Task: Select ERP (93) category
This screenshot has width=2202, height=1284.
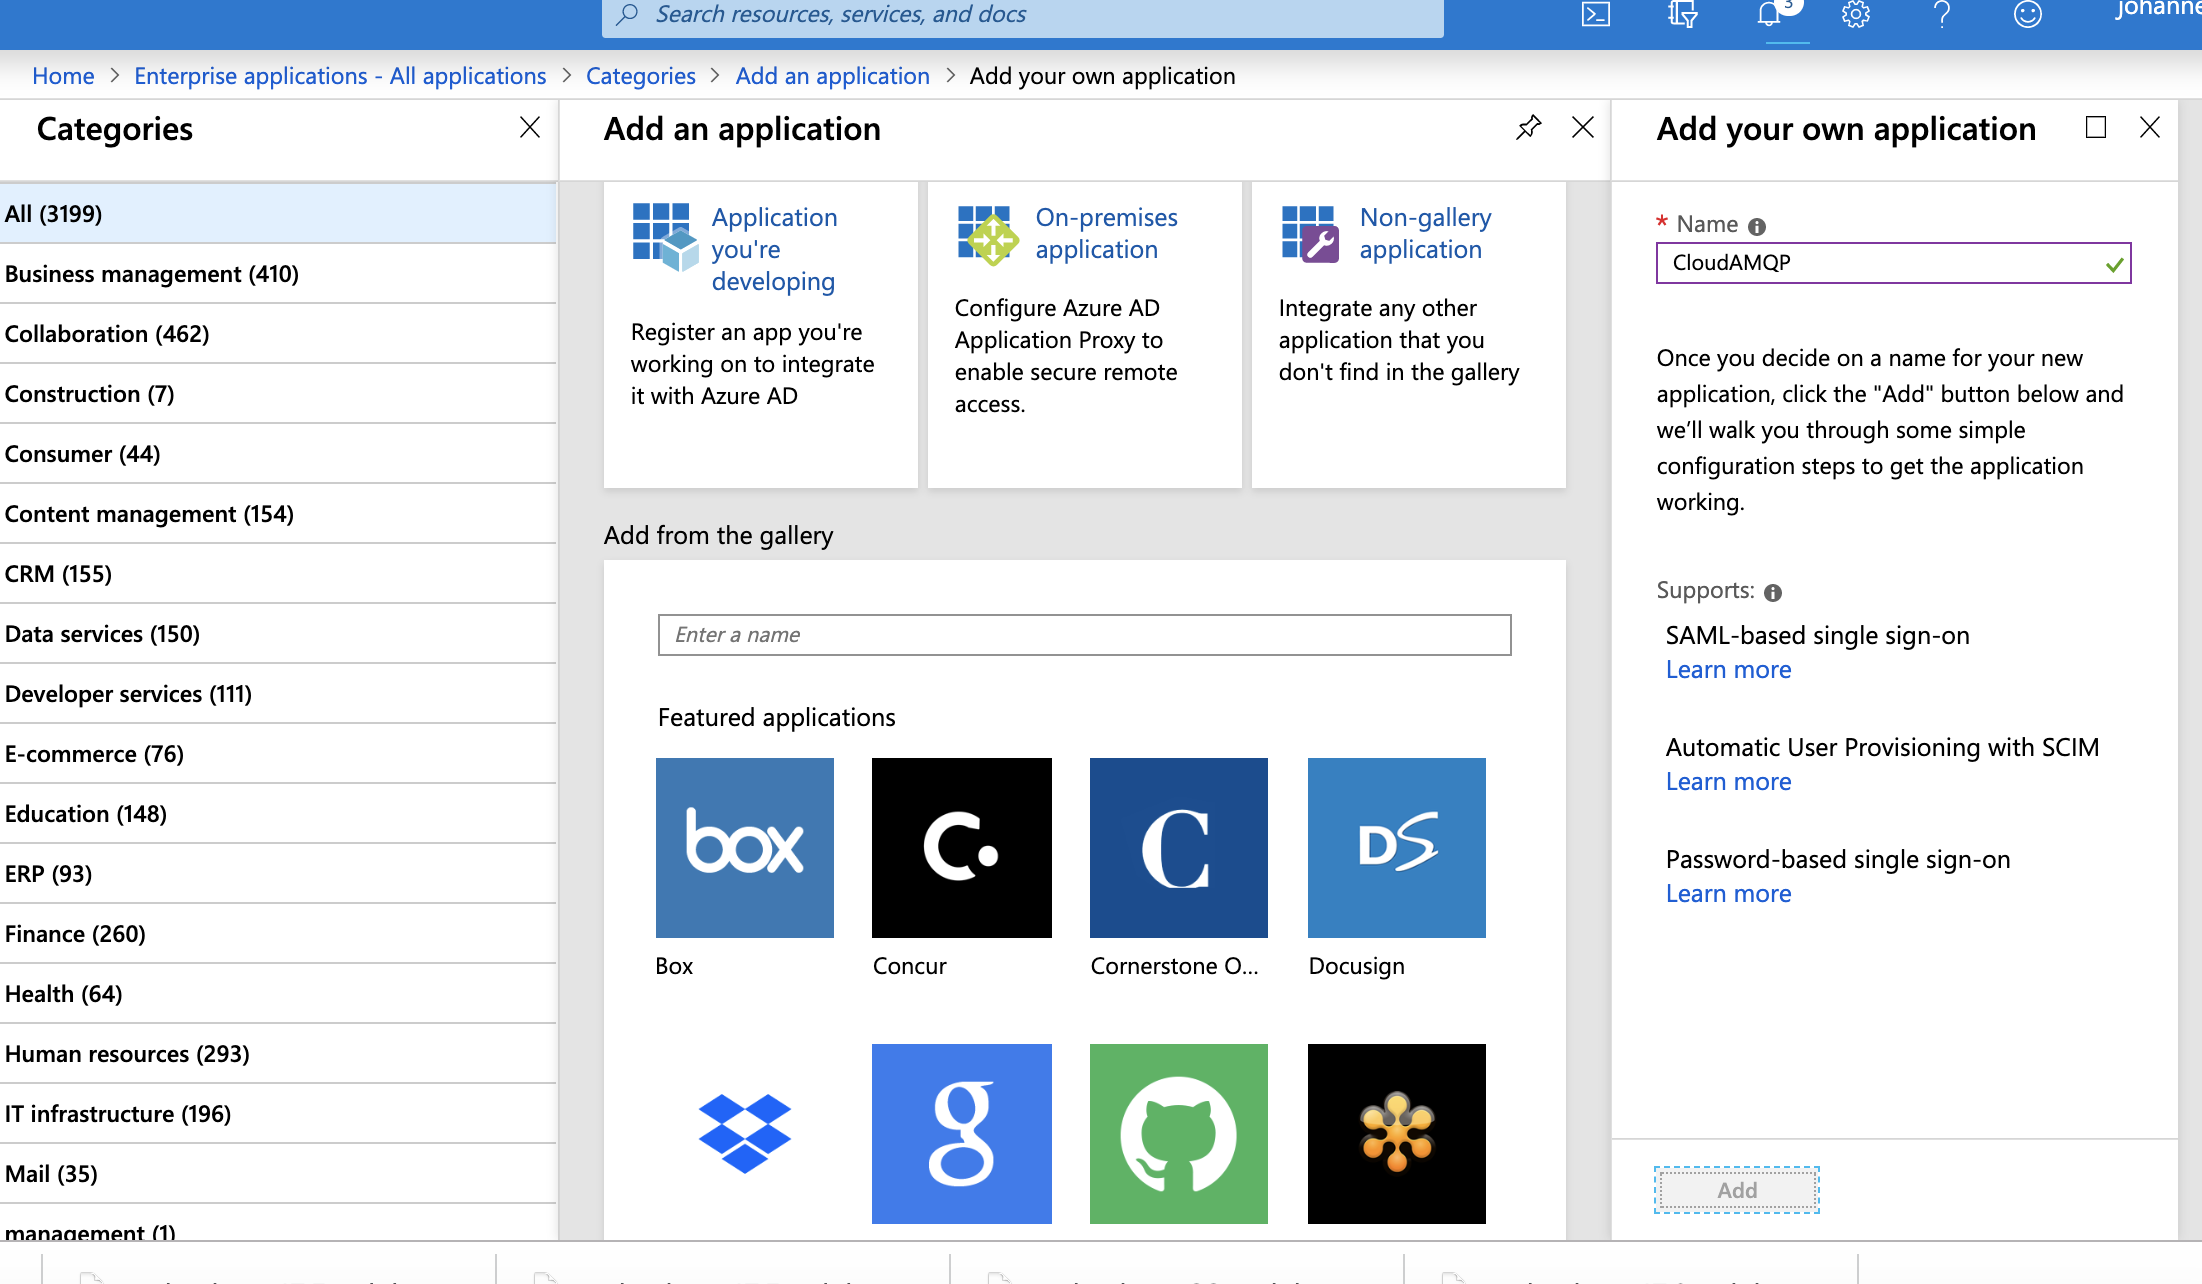Action: tap(278, 874)
